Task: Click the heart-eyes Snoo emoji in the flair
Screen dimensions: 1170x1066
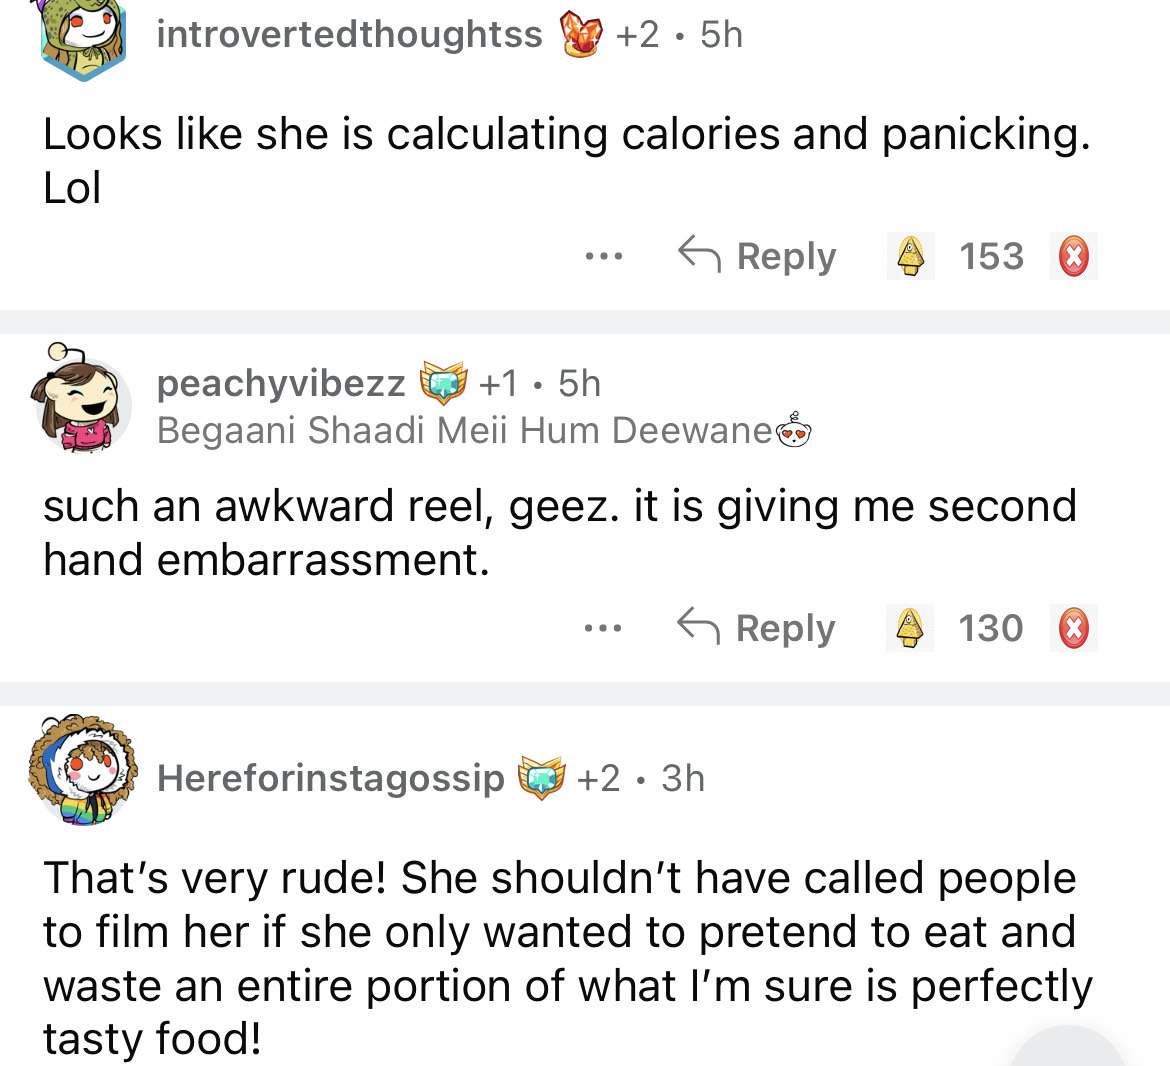Action: 794,430
